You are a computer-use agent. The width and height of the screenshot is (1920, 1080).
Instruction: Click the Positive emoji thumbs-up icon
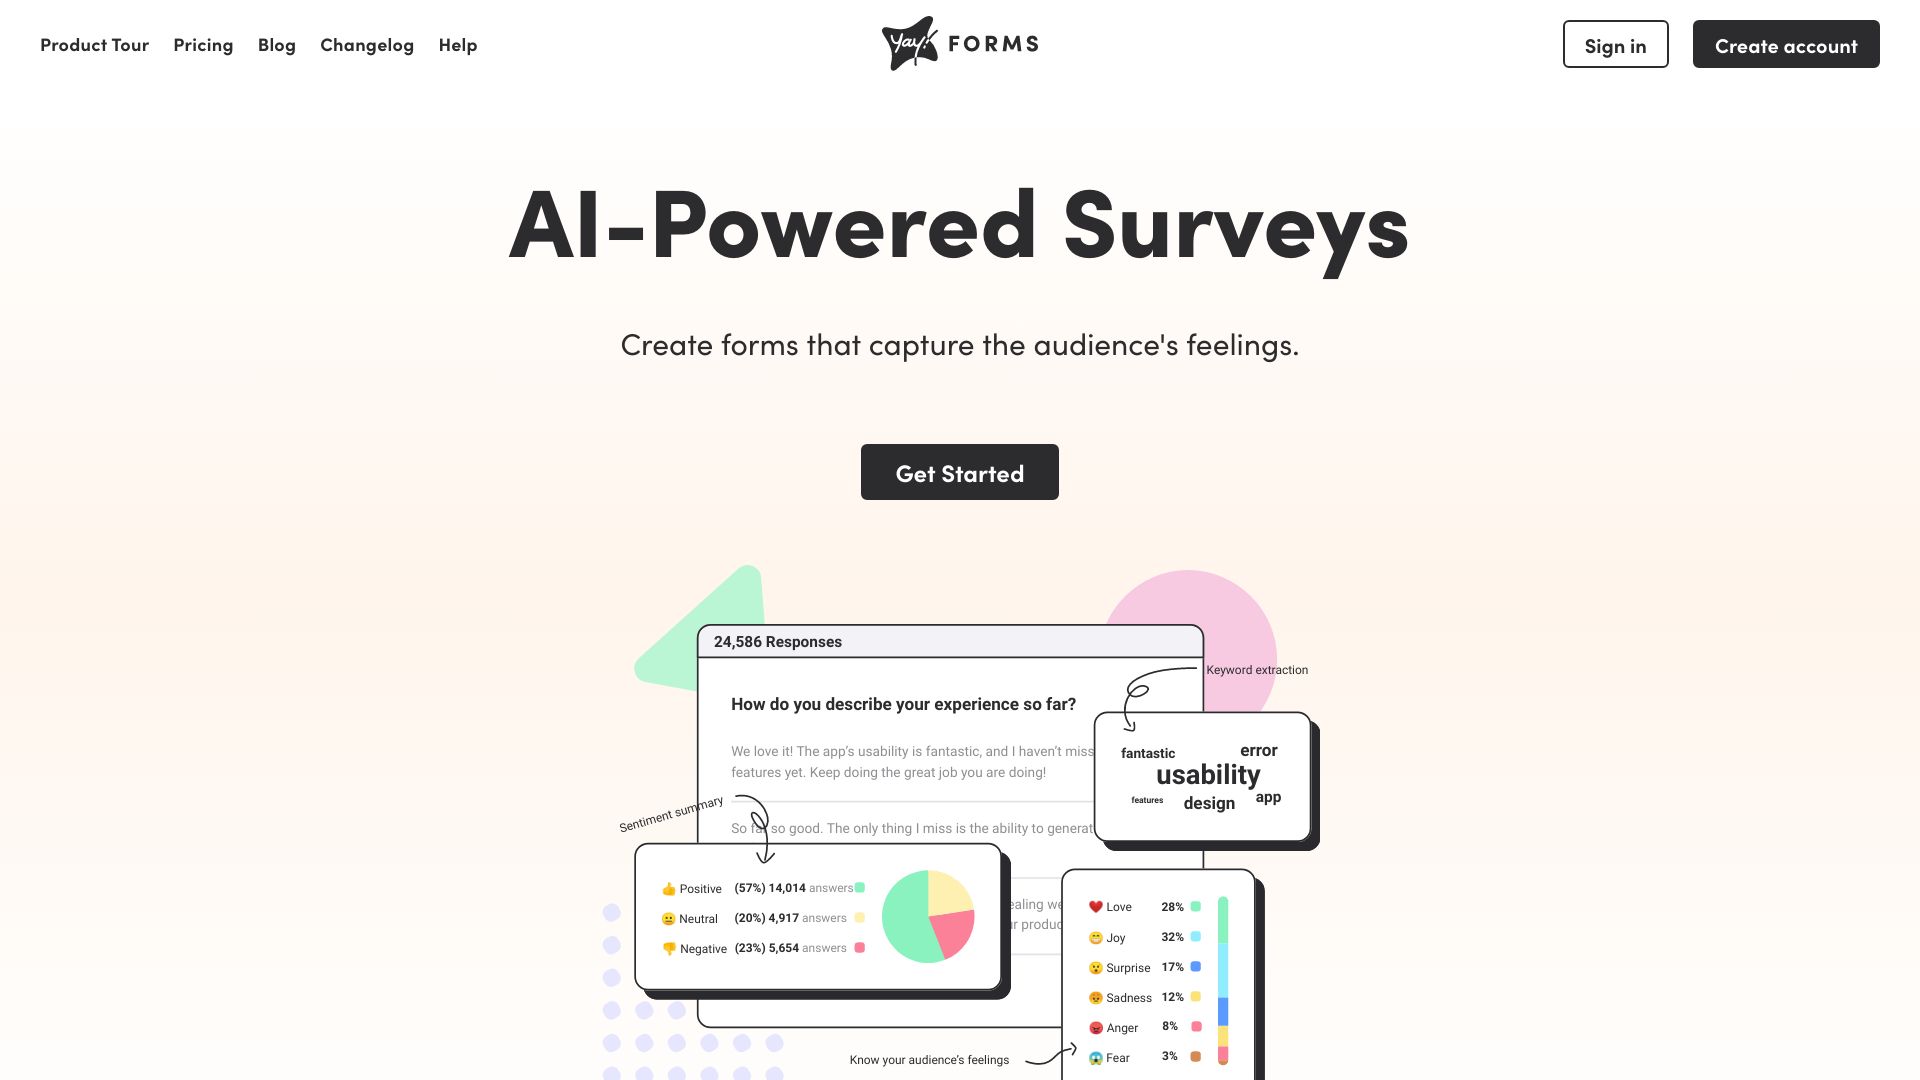coord(669,886)
